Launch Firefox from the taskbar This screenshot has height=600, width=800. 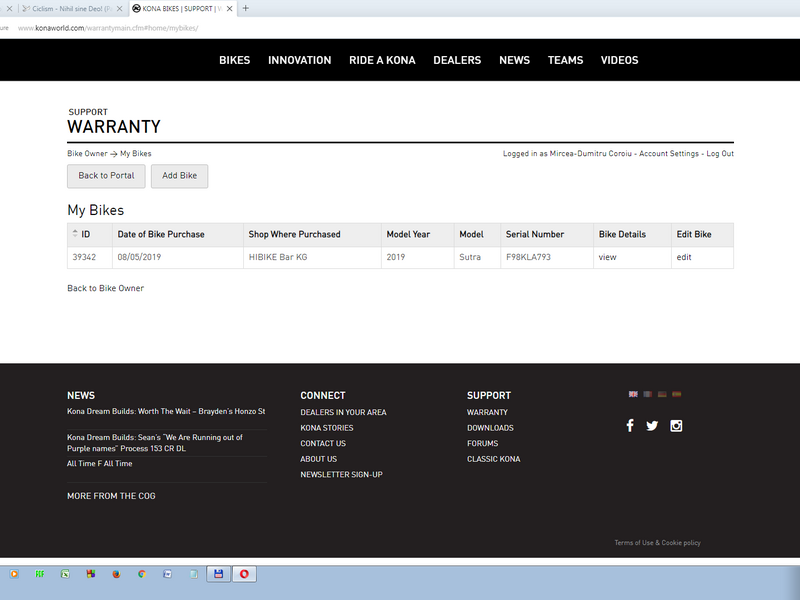pyautogui.click(x=116, y=574)
